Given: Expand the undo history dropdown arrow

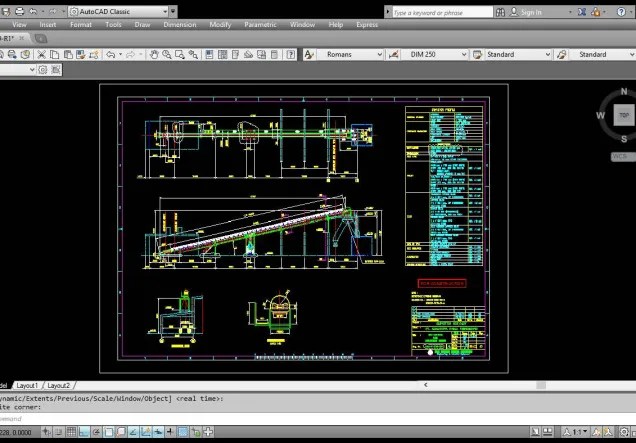Looking at the screenshot, I should (x=120, y=54).
